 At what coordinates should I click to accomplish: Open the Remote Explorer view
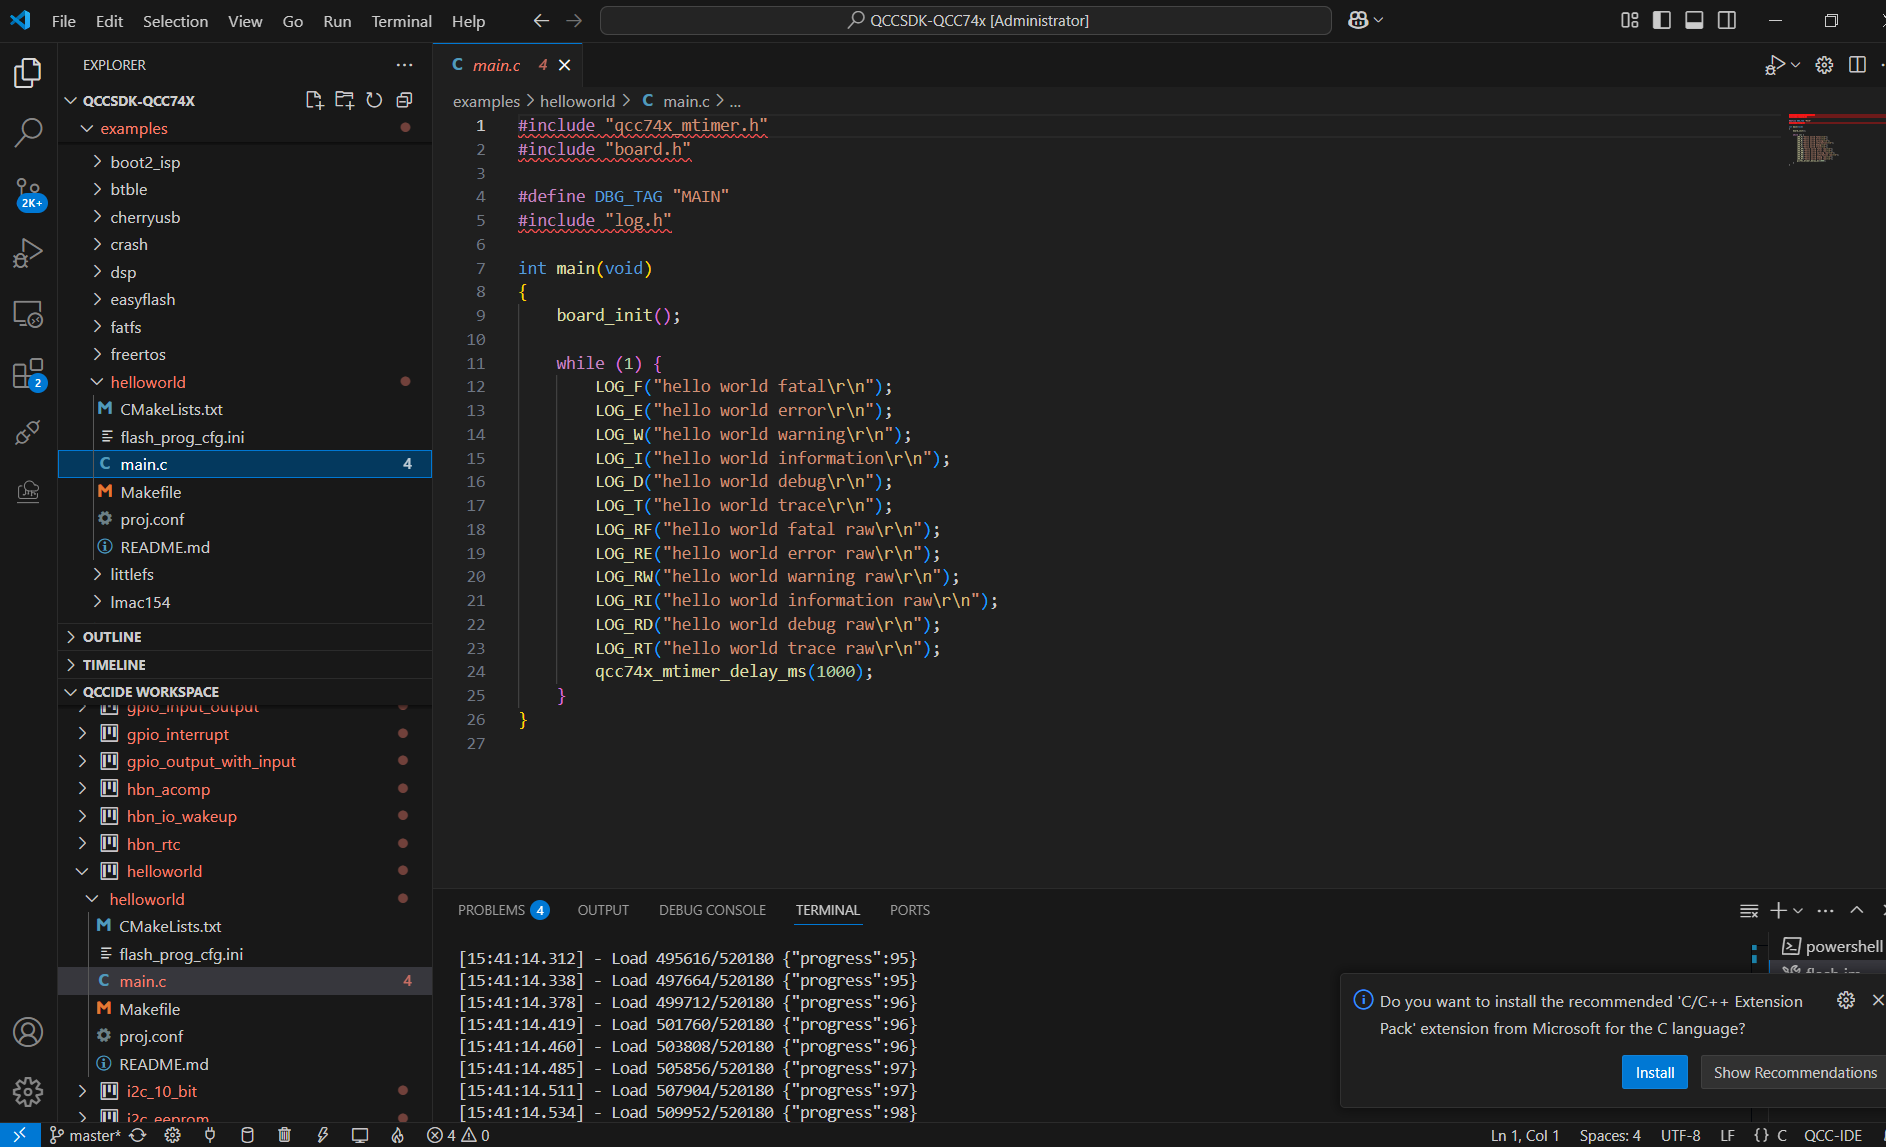coord(28,314)
